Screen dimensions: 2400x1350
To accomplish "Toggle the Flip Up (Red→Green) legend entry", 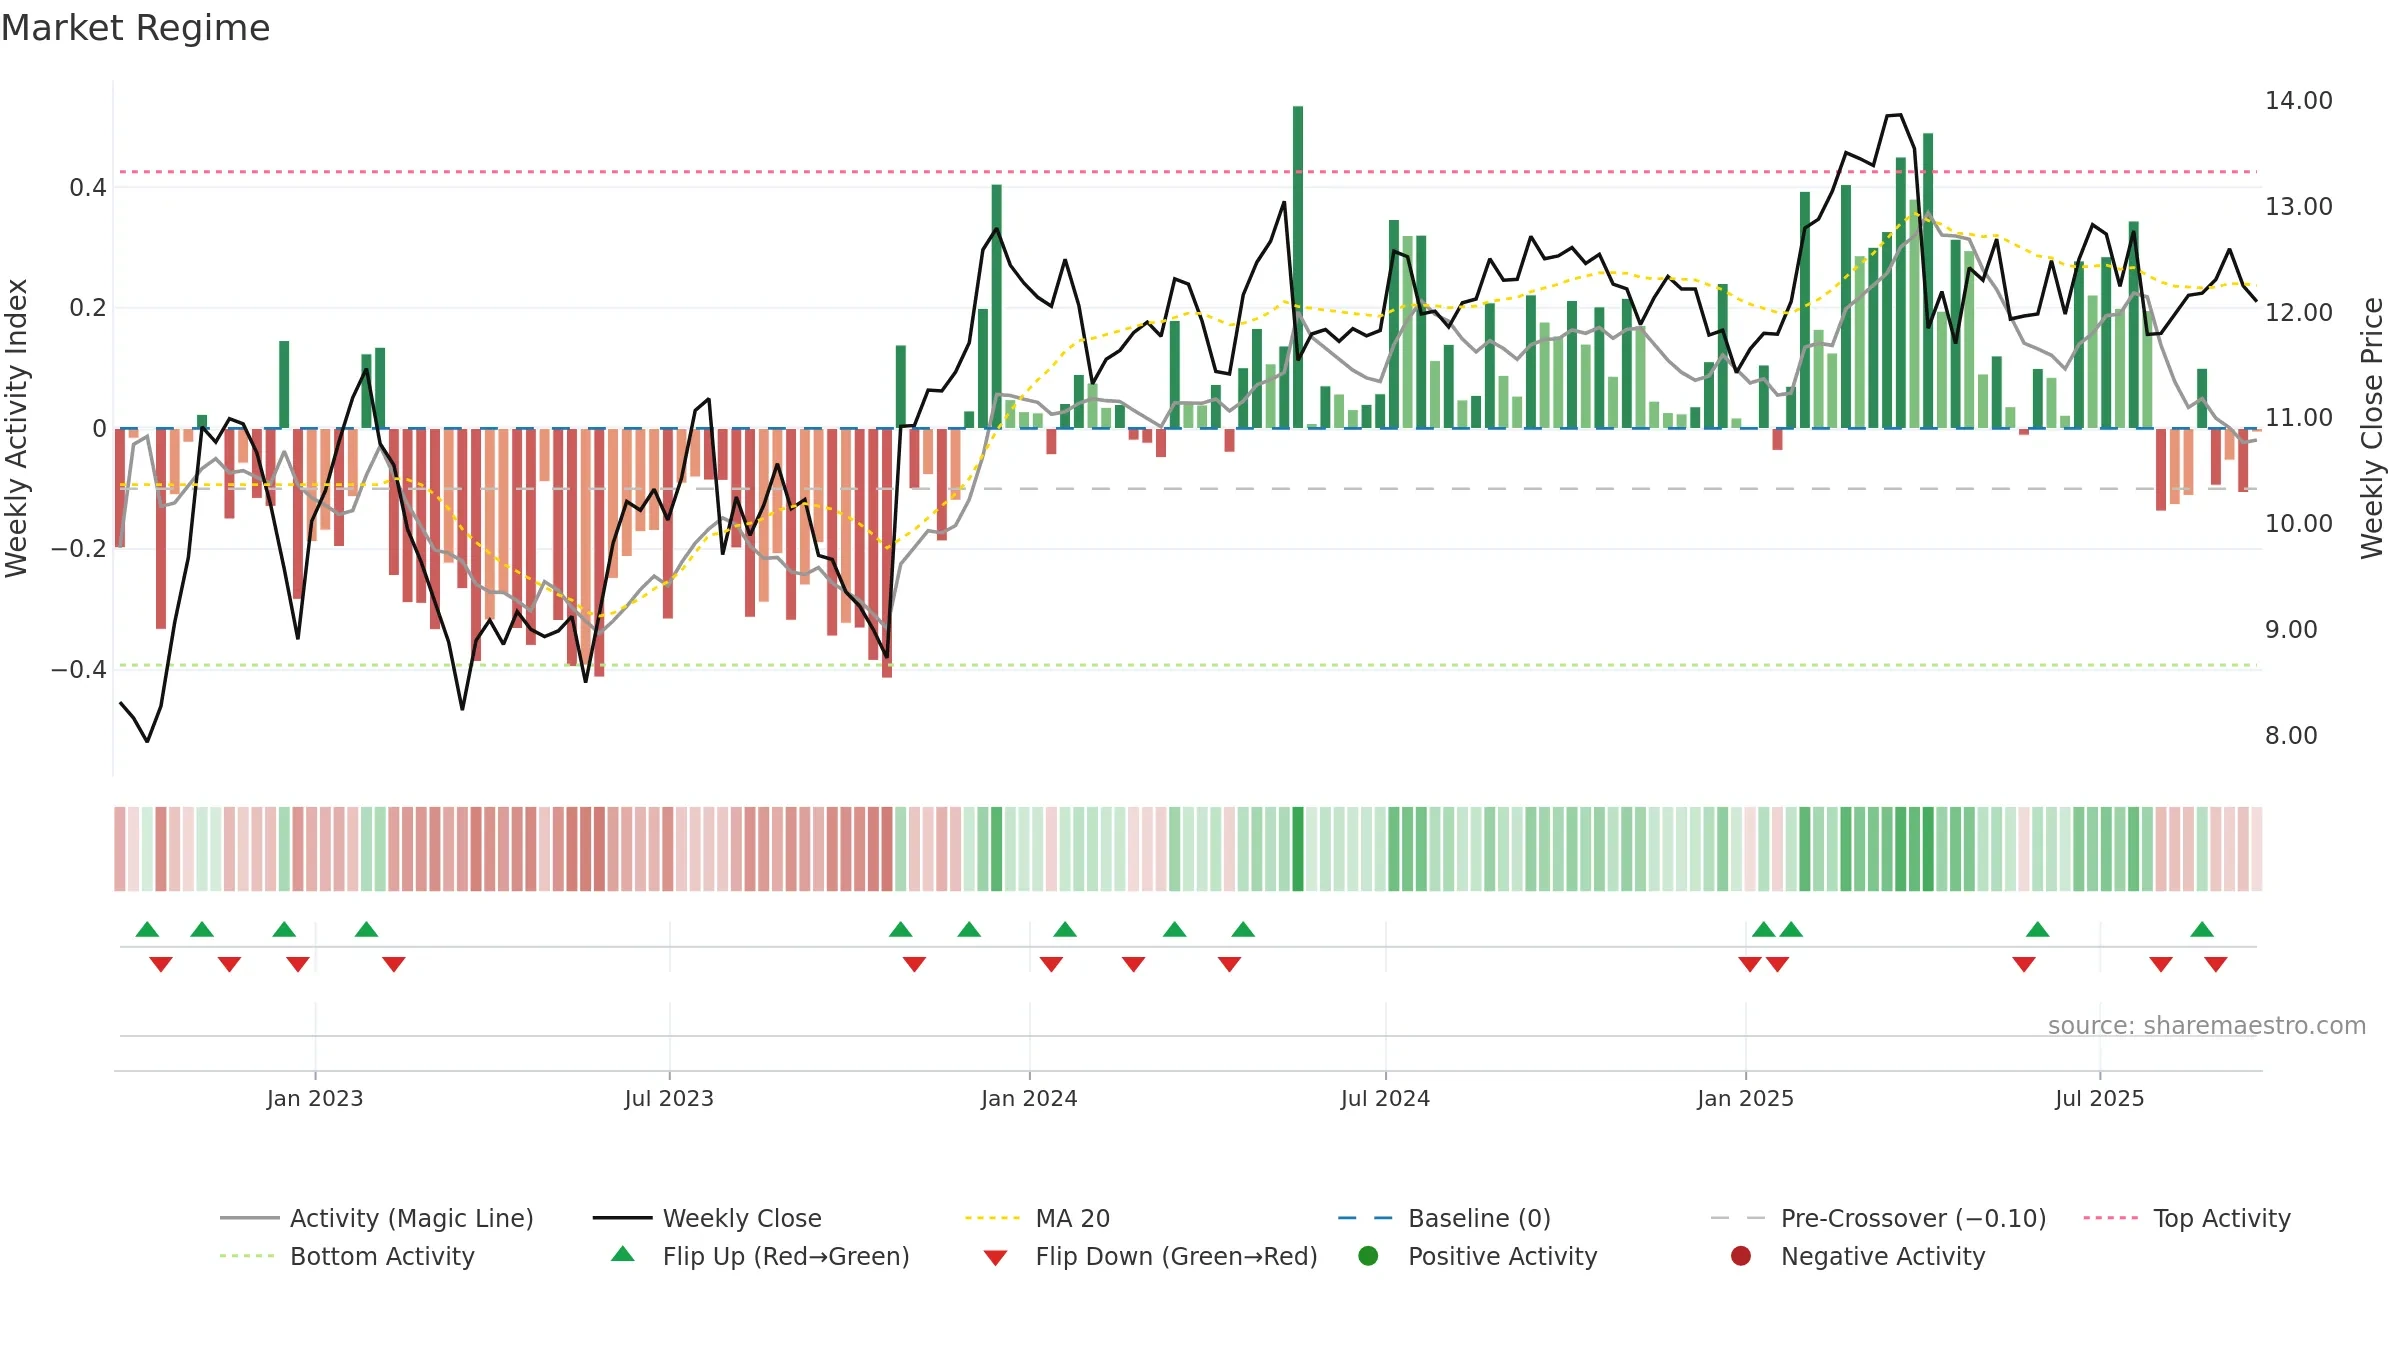I will click(x=761, y=1256).
